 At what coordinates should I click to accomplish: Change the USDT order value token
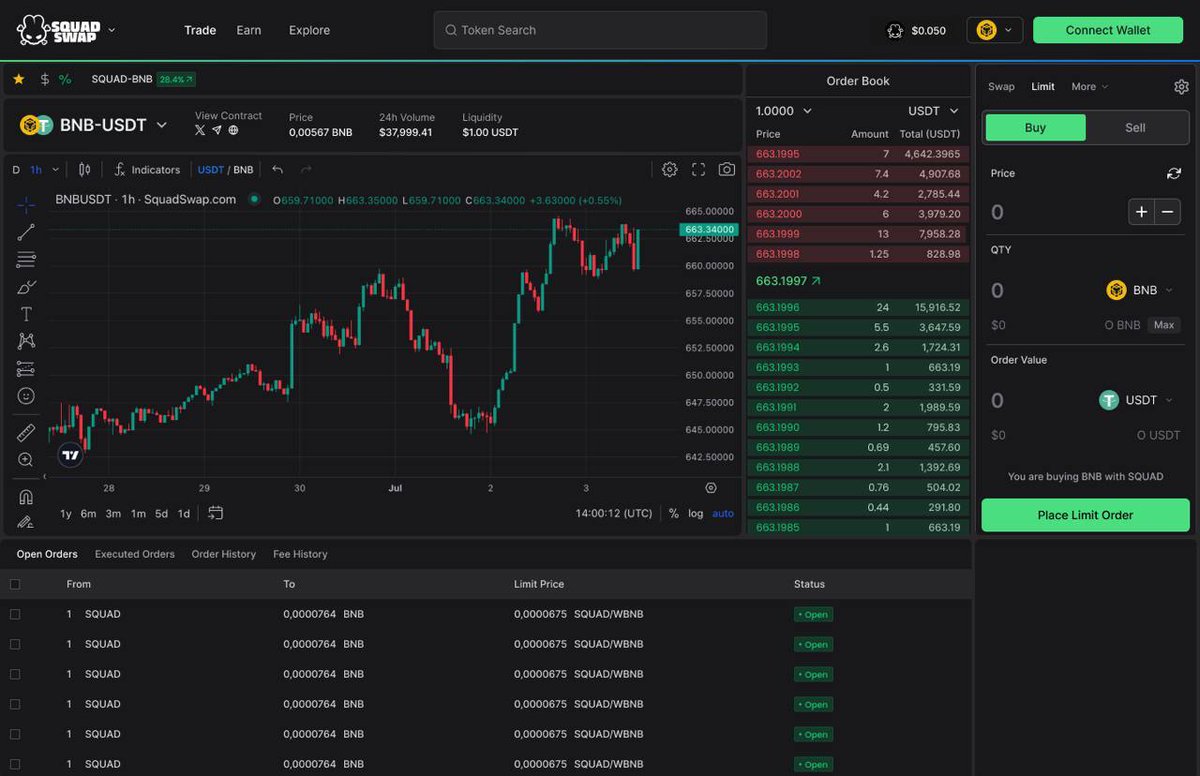1136,400
